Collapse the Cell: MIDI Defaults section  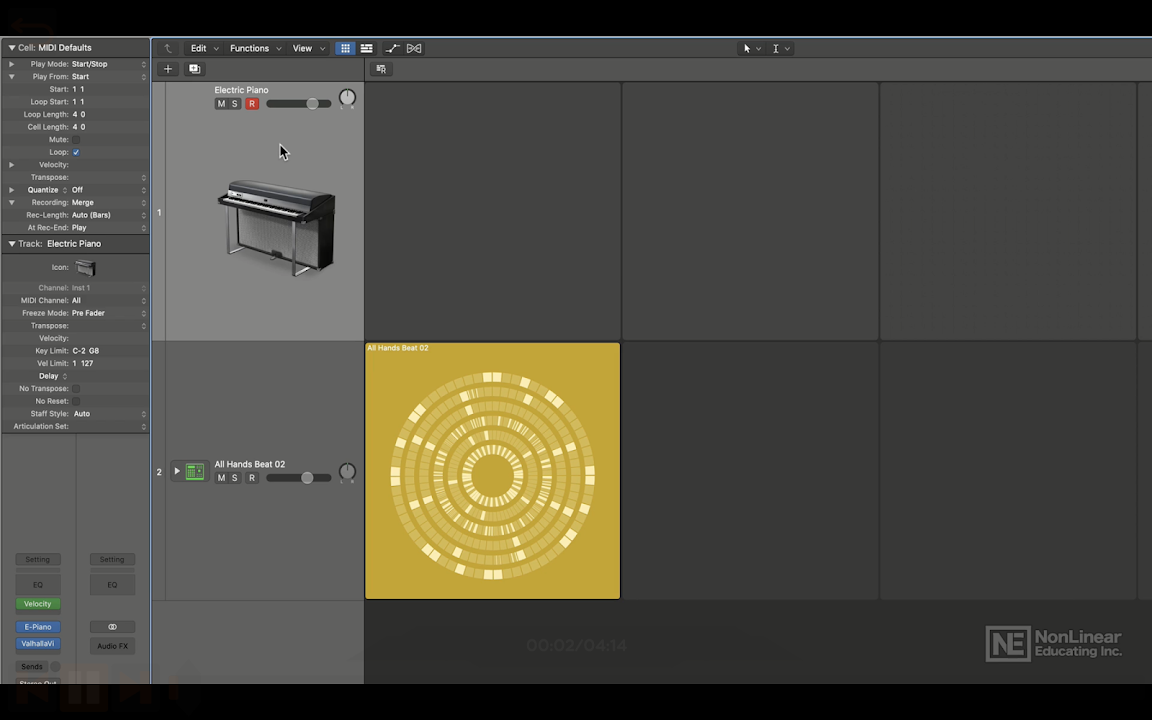(x=12, y=48)
